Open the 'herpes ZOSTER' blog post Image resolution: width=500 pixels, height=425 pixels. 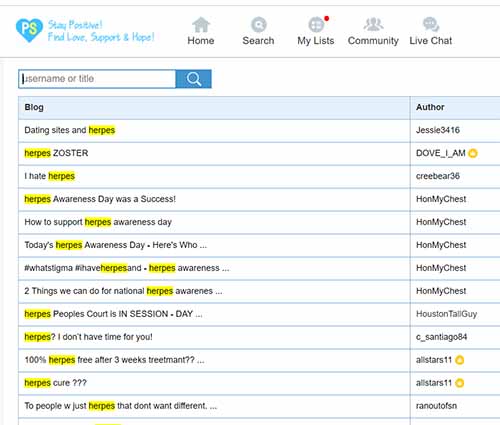56,153
